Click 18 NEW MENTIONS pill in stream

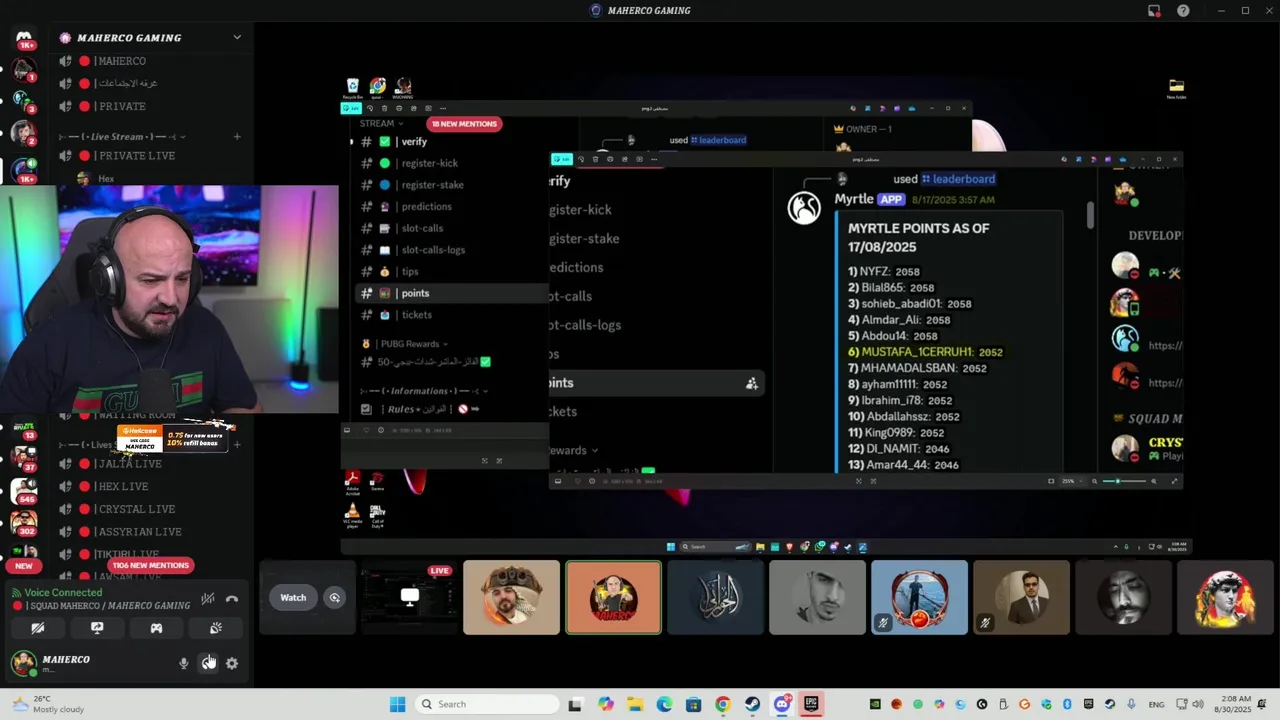coord(464,124)
